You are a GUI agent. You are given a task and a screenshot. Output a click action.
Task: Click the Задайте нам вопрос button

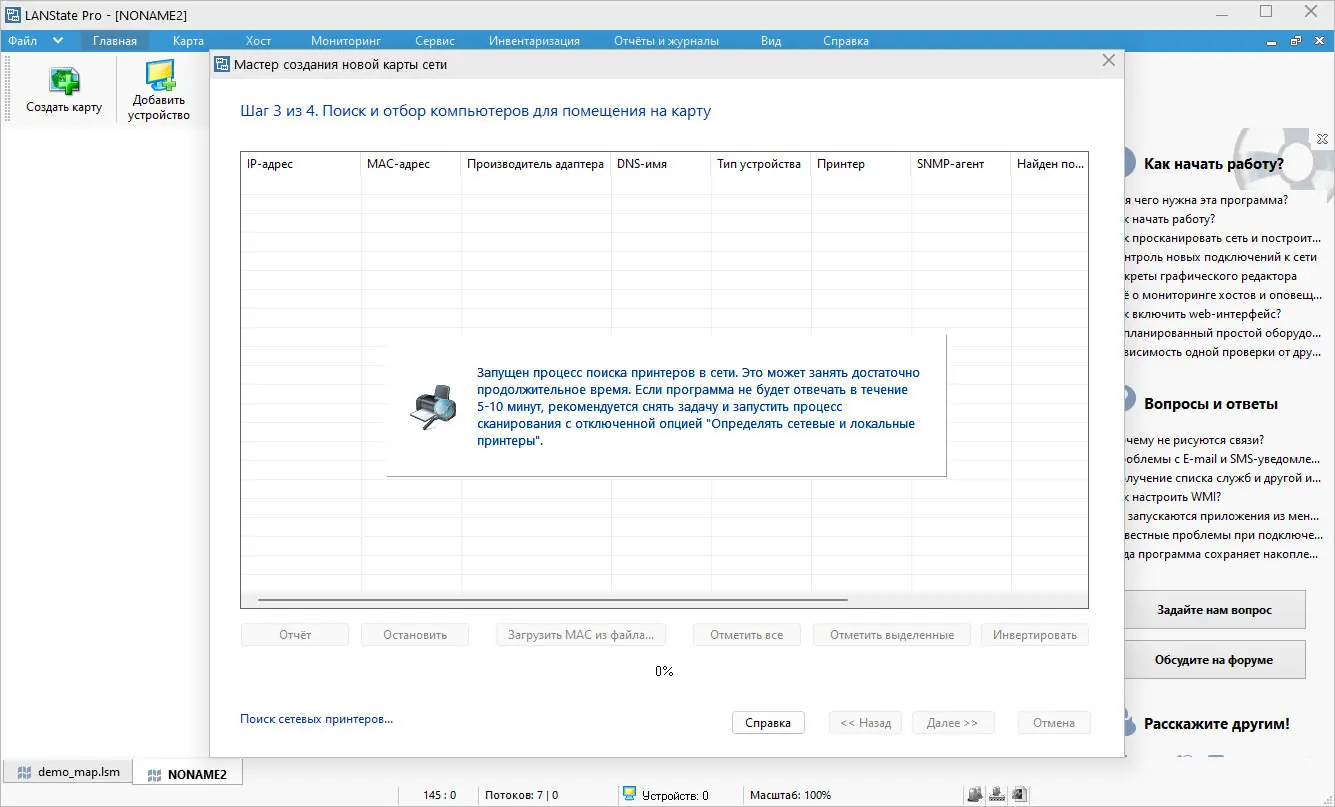tap(1215, 610)
